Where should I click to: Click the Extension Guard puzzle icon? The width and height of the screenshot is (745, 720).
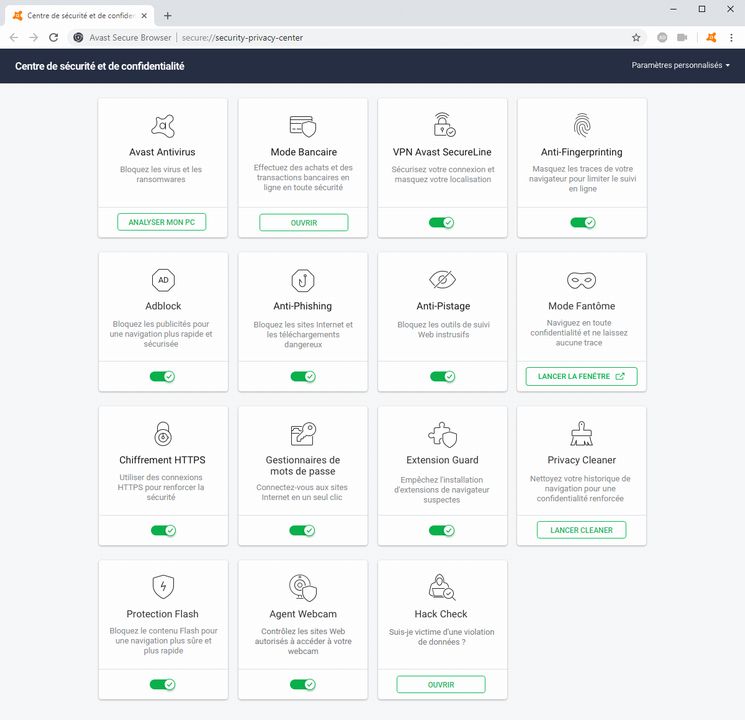pos(442,434)
